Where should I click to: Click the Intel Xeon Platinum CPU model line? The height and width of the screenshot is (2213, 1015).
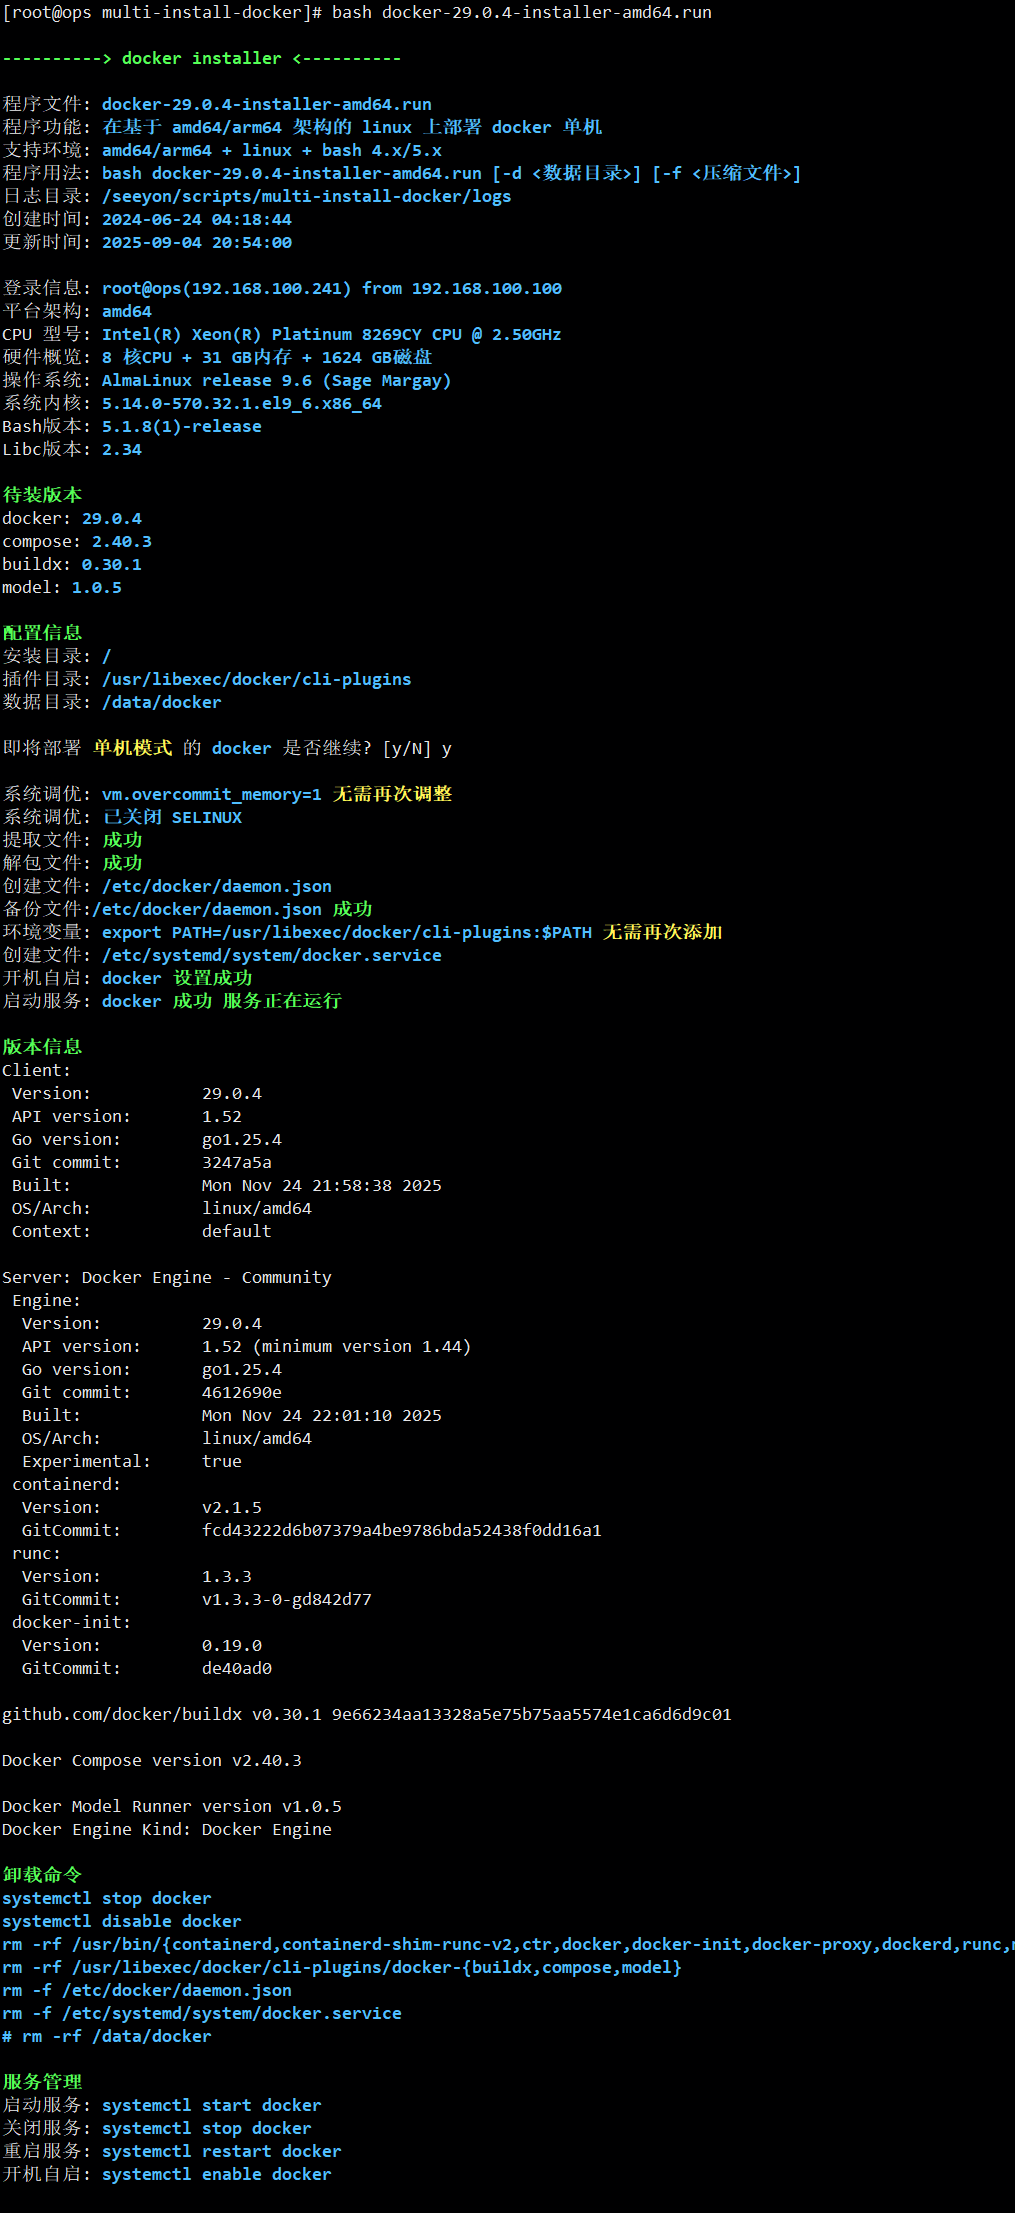(331, 335)
